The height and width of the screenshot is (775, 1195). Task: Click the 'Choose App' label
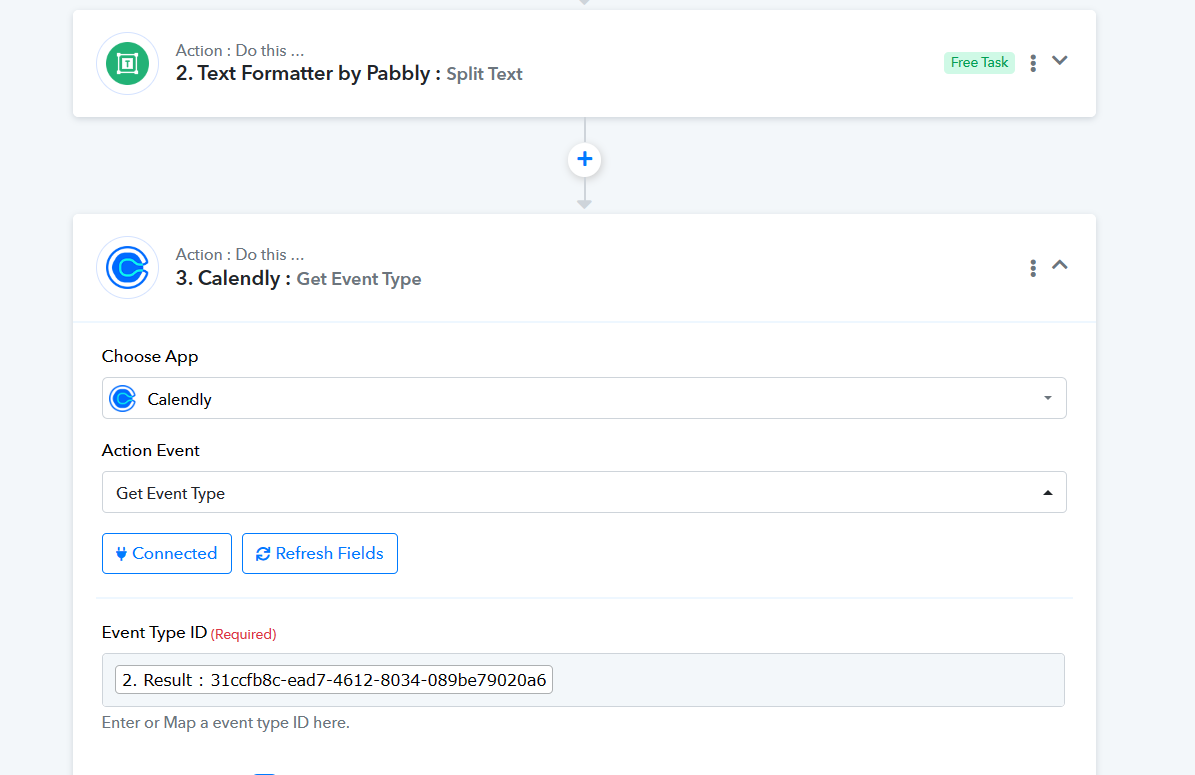(x=150, y=357)
